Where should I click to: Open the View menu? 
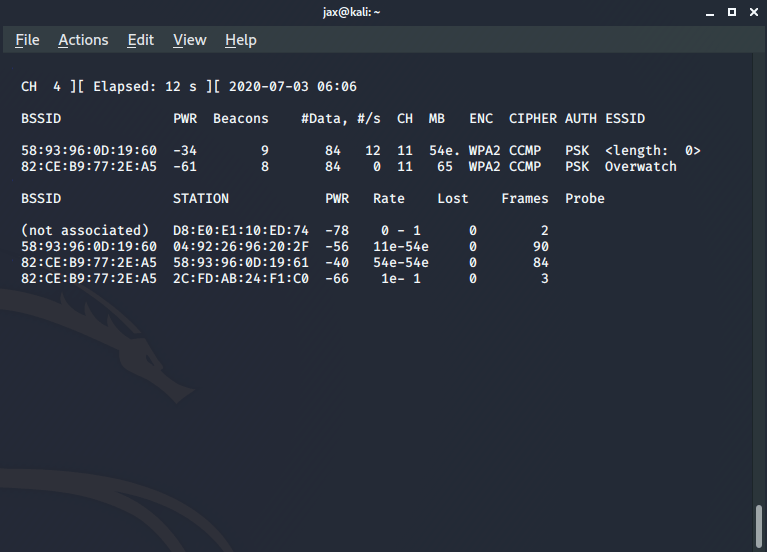pos(189,40)
